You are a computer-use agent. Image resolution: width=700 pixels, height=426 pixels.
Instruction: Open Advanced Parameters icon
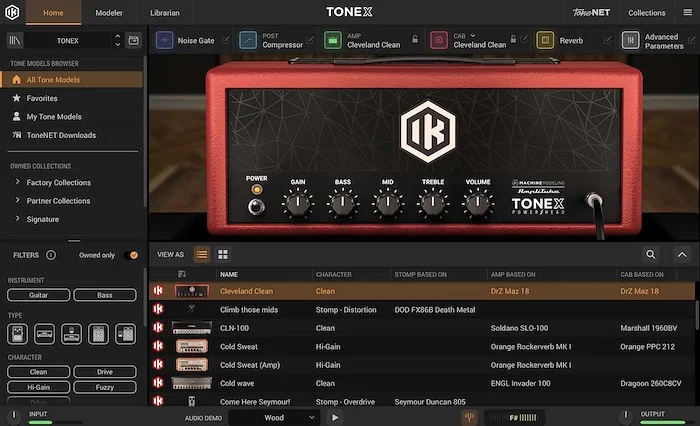(630, 41)
